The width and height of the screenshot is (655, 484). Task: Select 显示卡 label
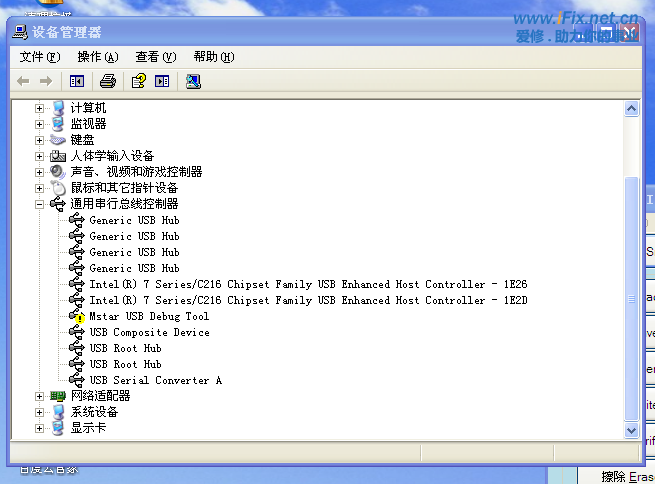click(x=88, y=428)
